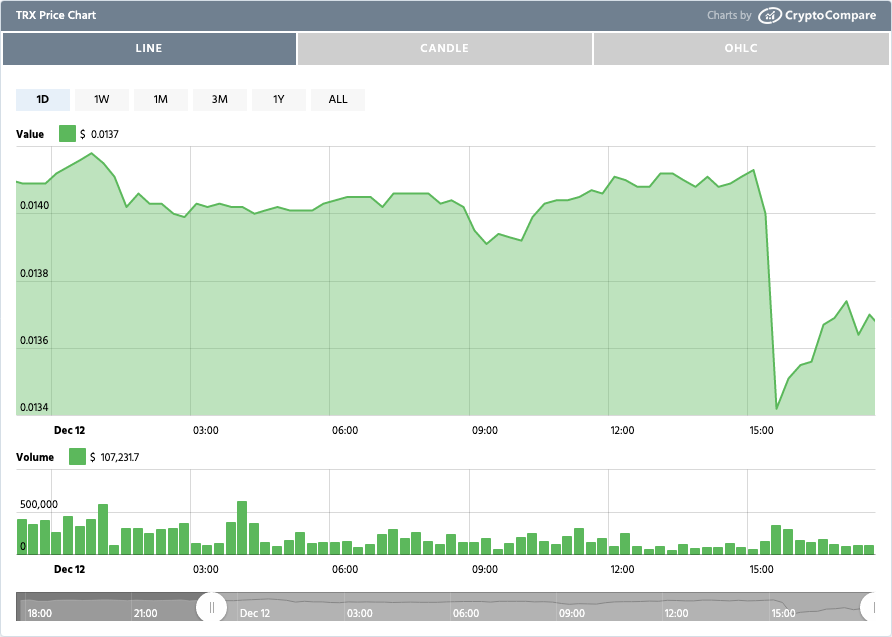Click the $ 107,231.7 volume readout
892x637 pixels.
(x=114, y=457)
